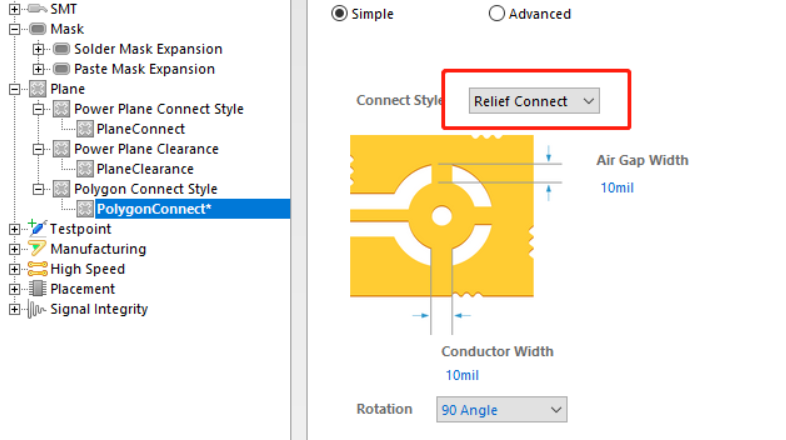Select the PlaneConnect rule item
The height and width of the screenshot is (440, 786).
140,129
